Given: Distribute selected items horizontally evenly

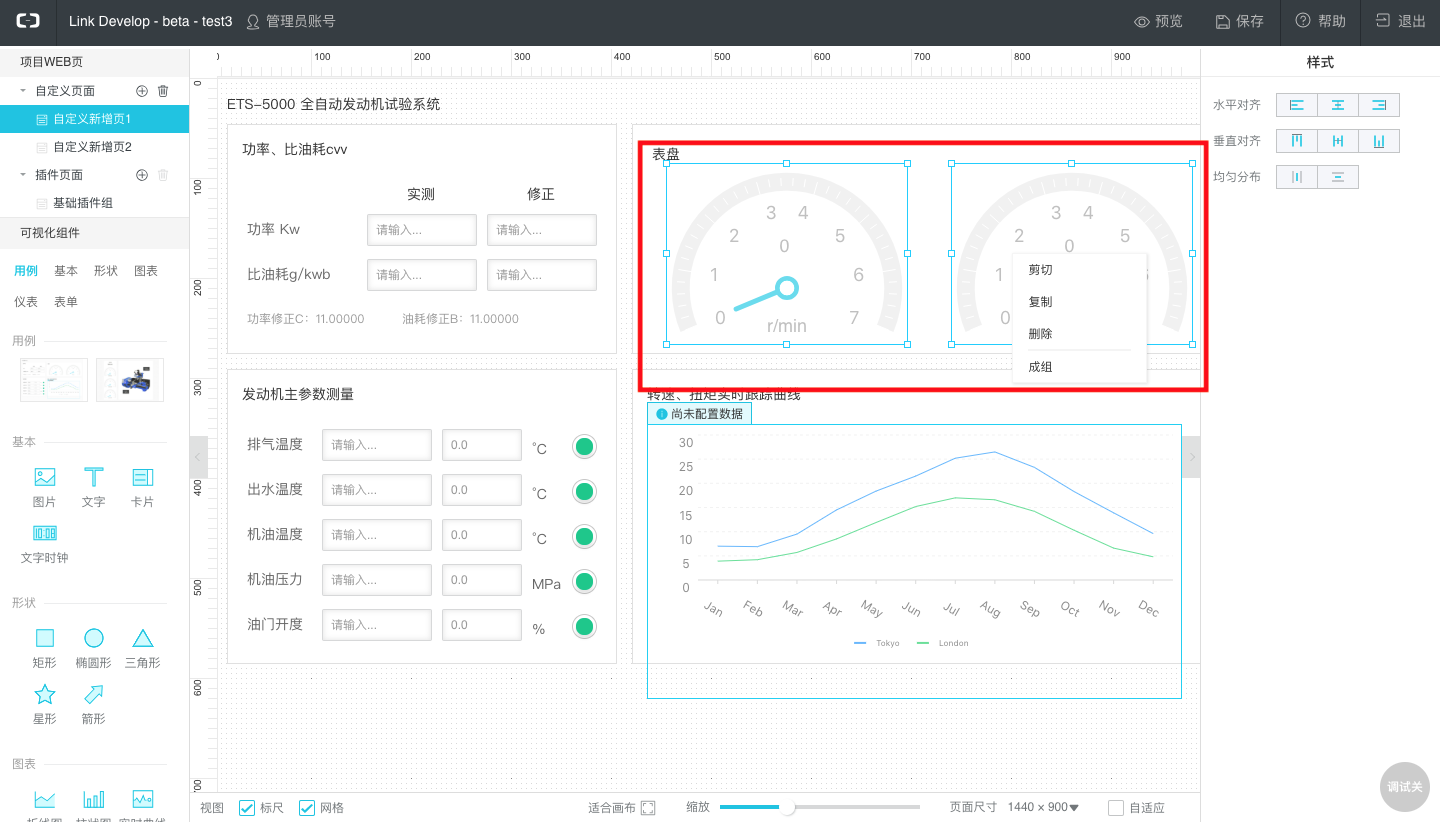Looking at the screenshot, I should pyautogui.click(x=1297, y=177).
